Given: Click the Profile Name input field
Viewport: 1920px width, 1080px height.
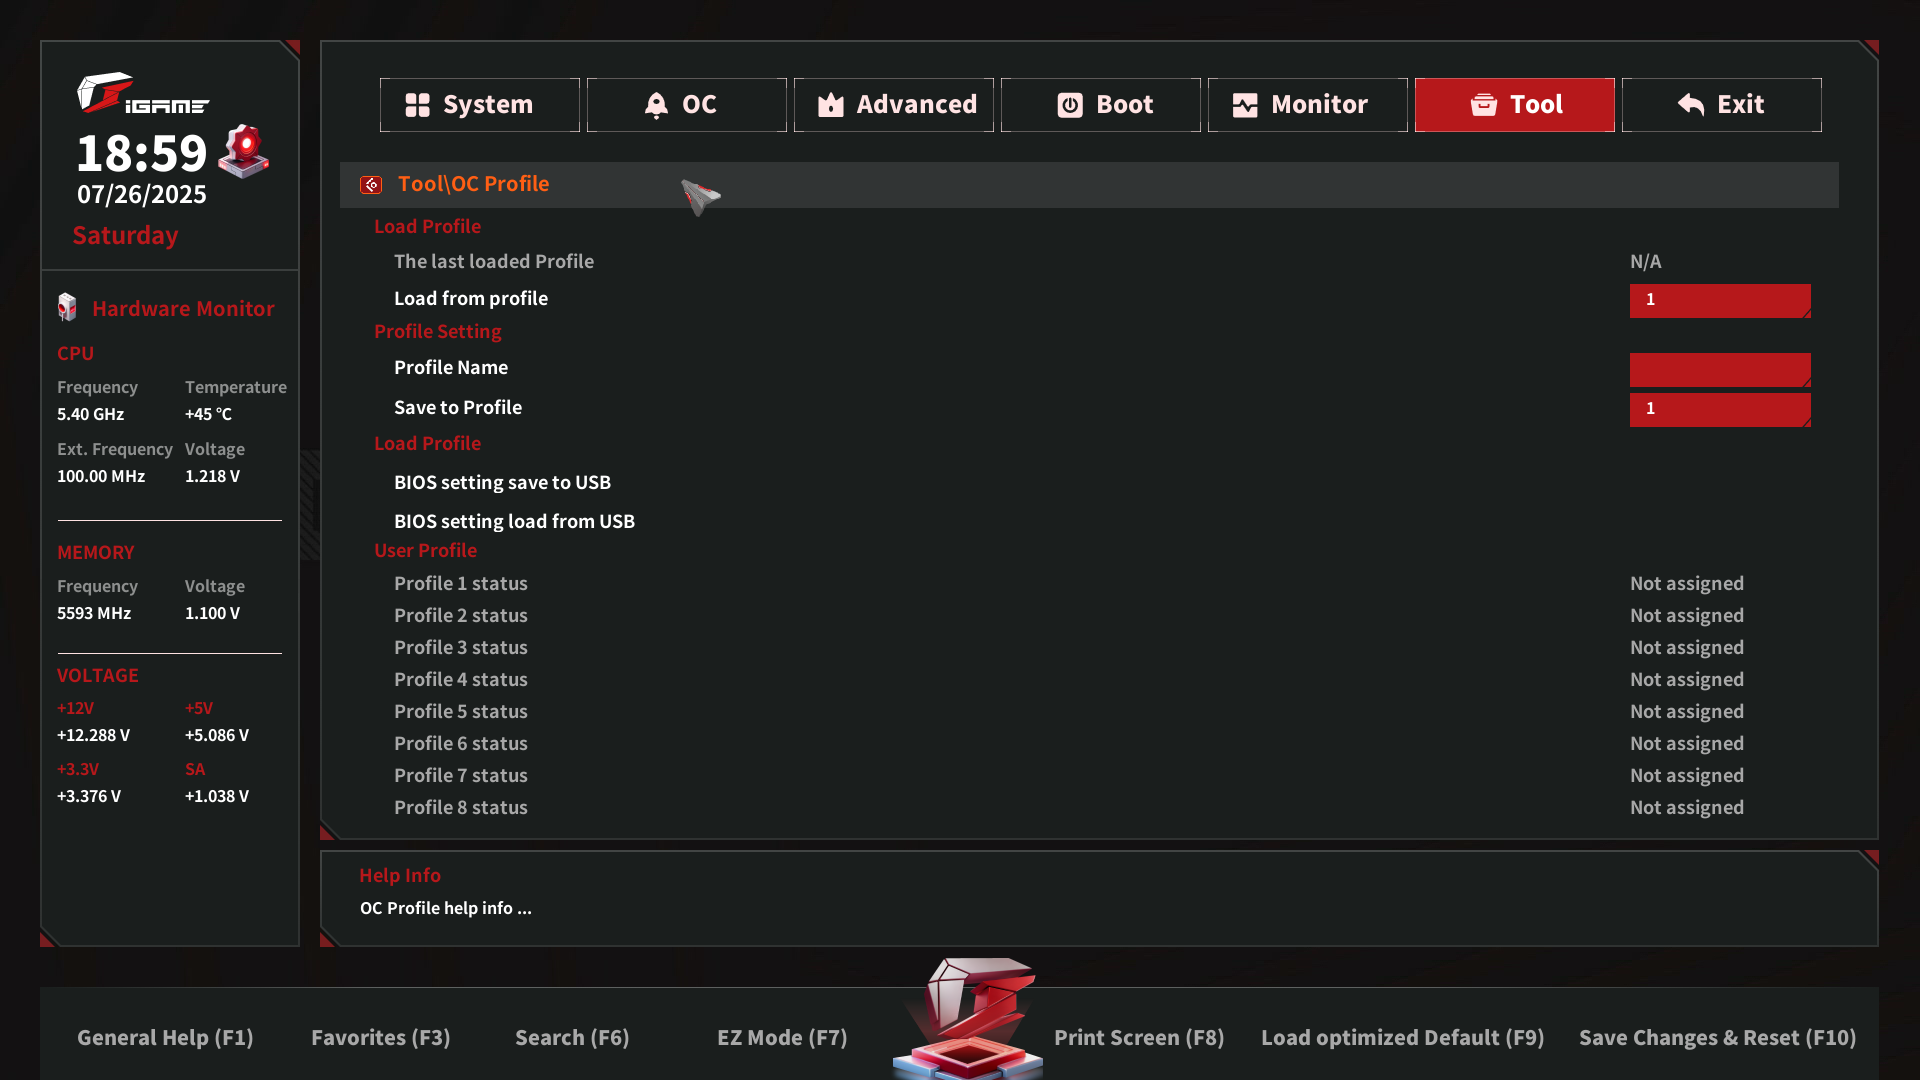Looking at the screenshot, I should pyautogui.click(x=1719, y=369).
